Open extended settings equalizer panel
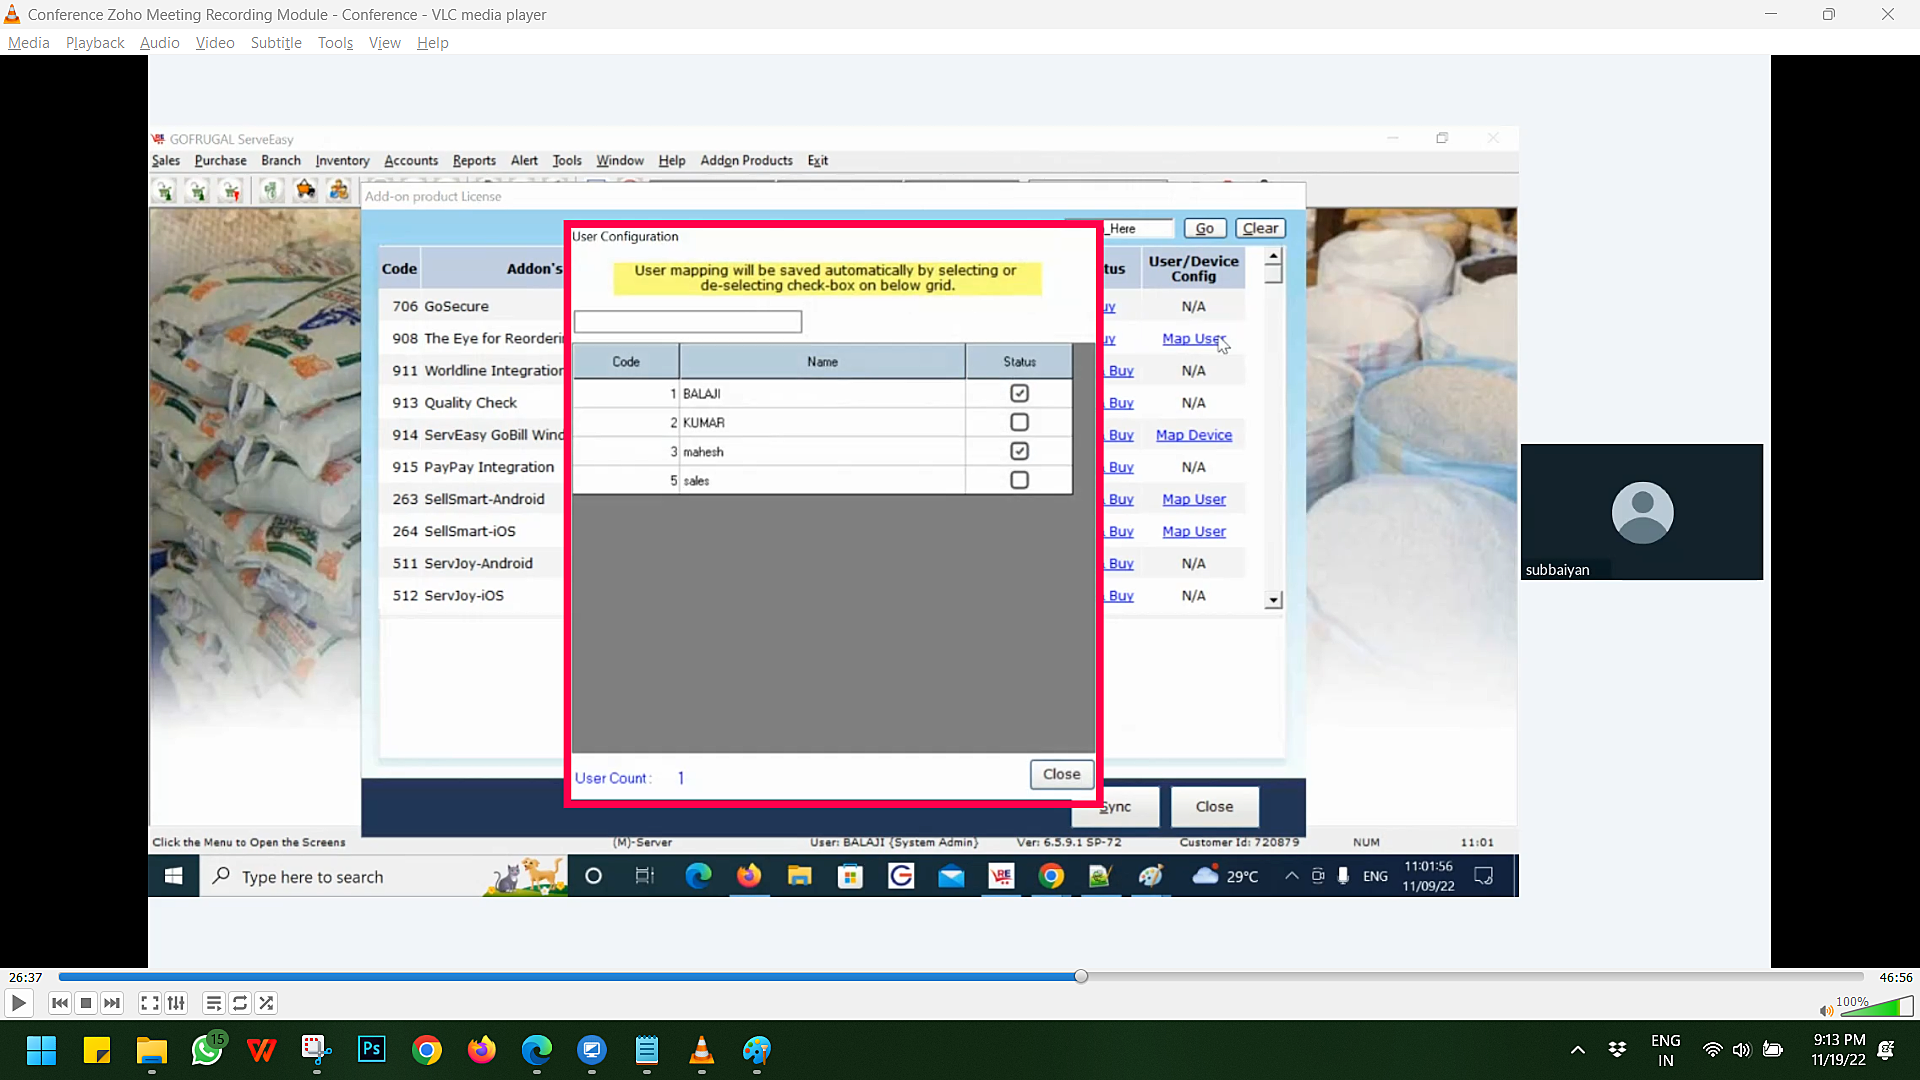Image resolution: width=1920 pixels, height=1080 pixels. point(176,1003)
